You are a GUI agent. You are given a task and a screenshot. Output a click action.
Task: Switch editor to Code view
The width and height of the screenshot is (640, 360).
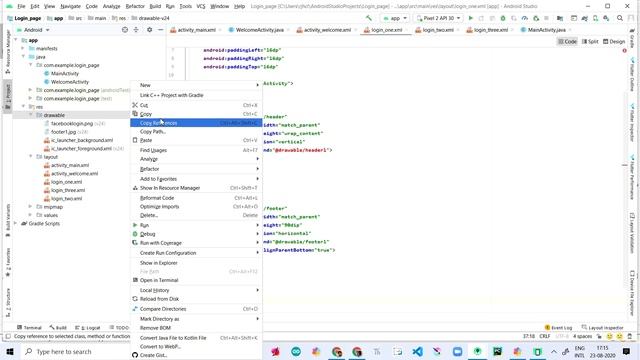pos(567,41)
